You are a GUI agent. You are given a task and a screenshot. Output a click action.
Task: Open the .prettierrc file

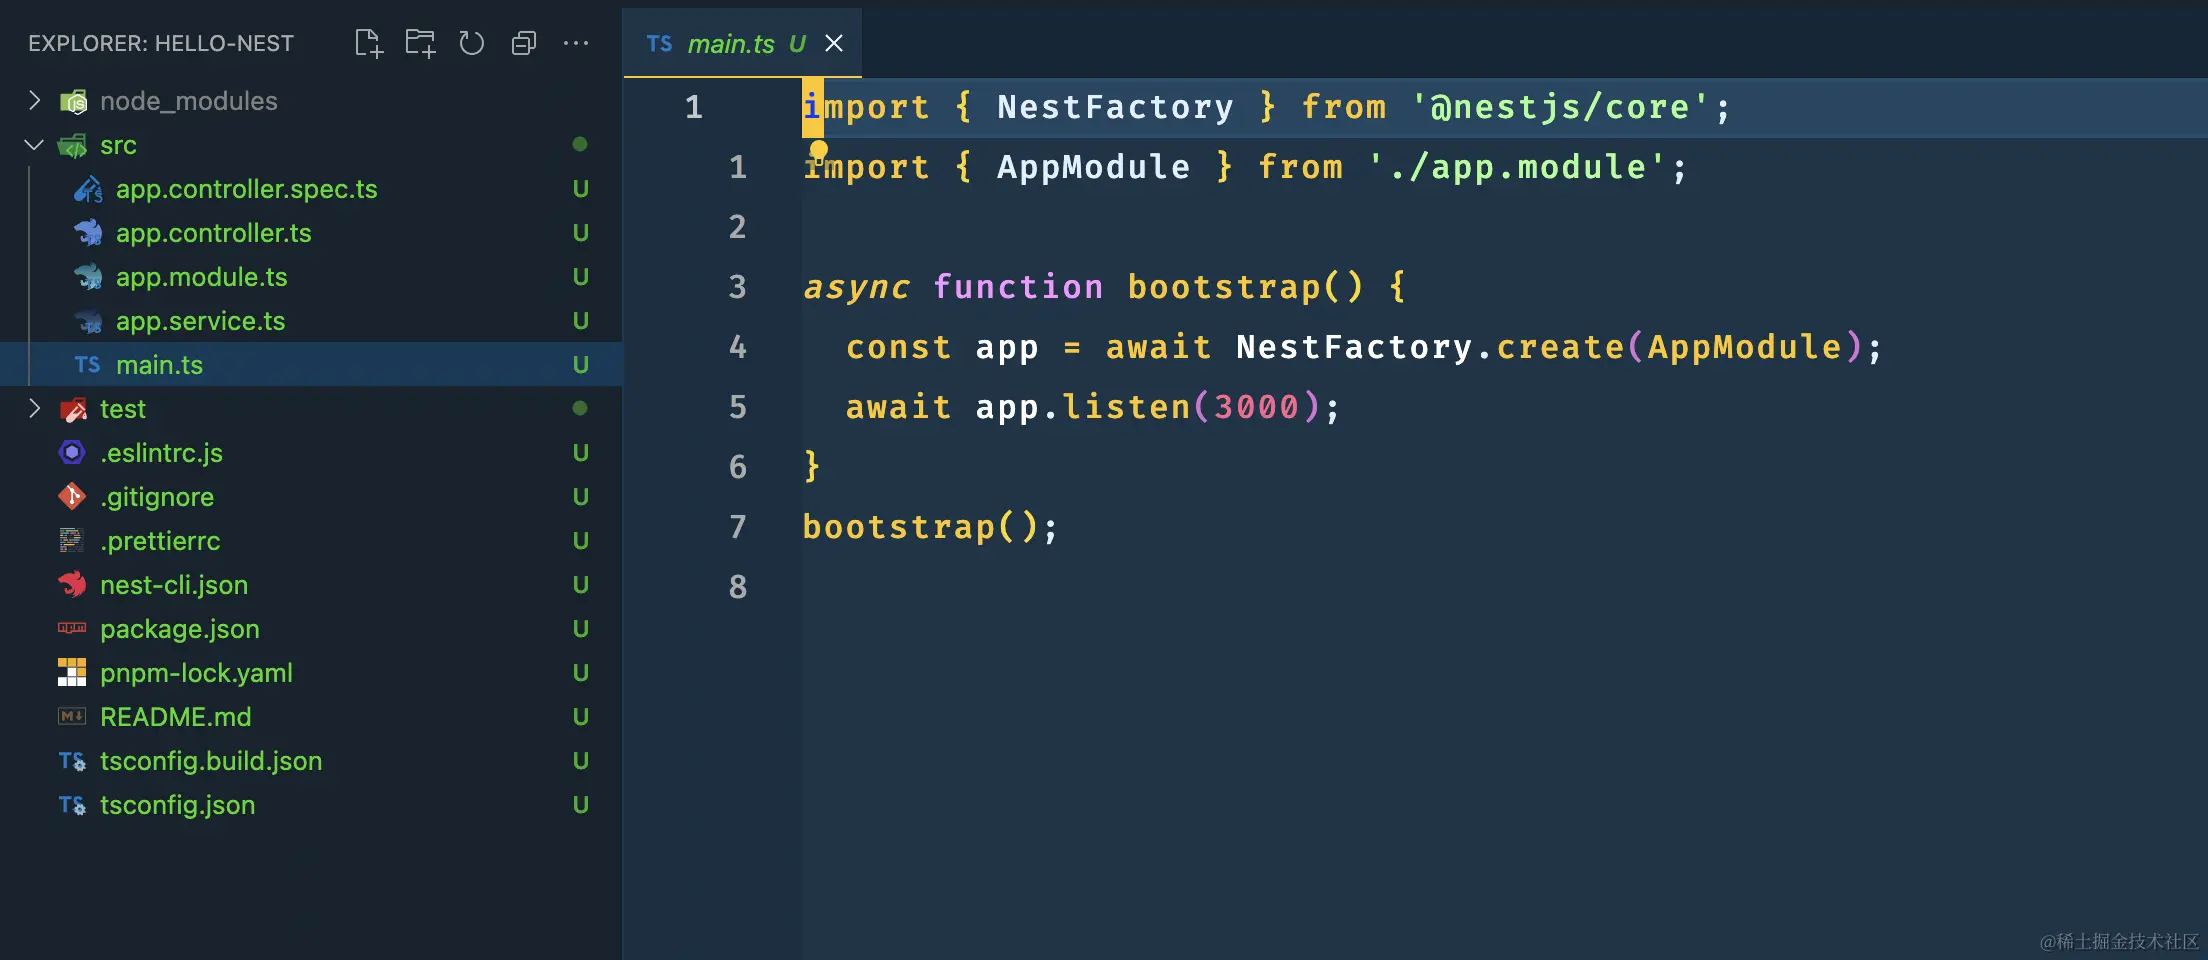click(160, 541)
